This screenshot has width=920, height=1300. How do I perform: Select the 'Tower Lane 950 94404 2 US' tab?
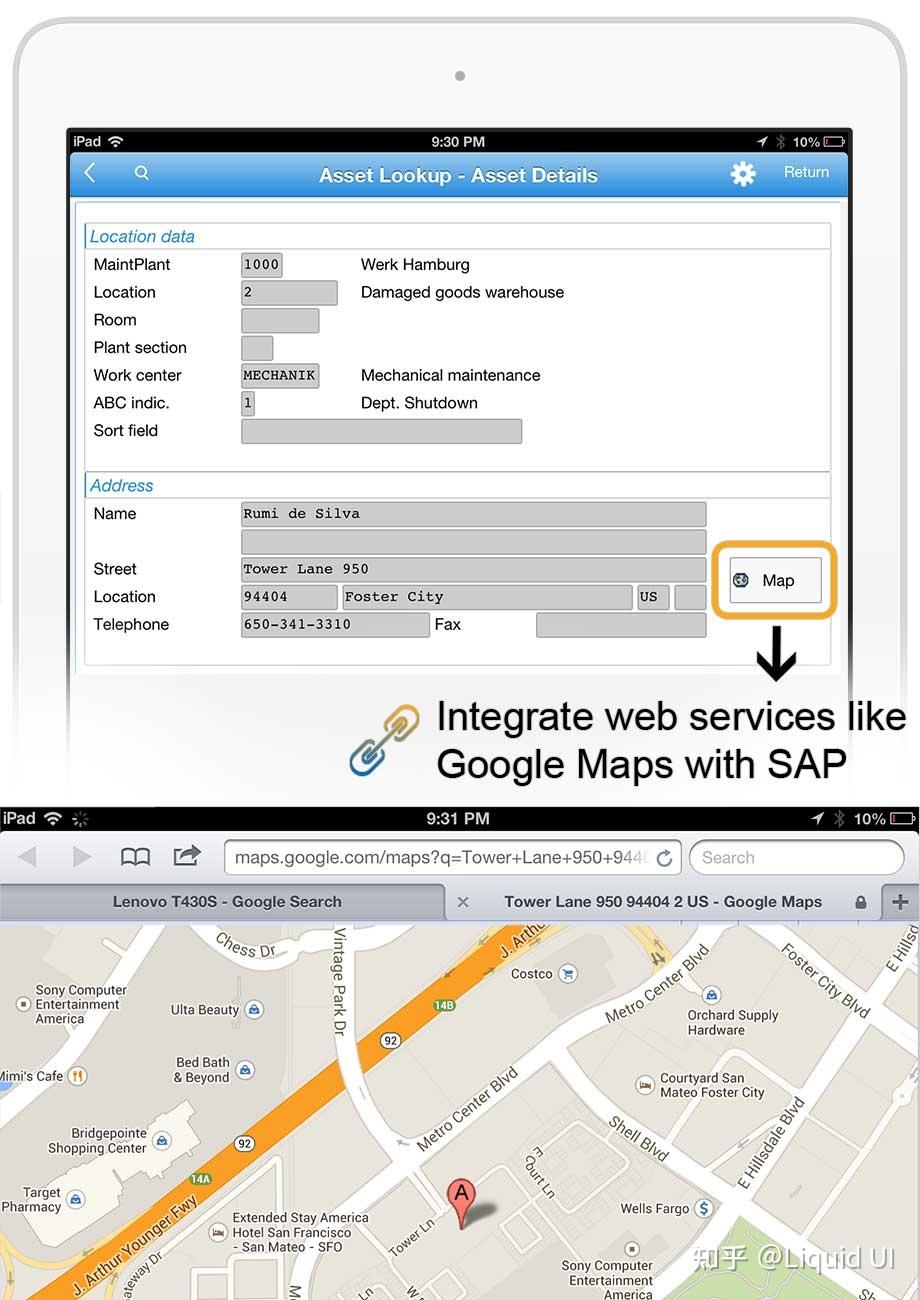tap(662, 901)
